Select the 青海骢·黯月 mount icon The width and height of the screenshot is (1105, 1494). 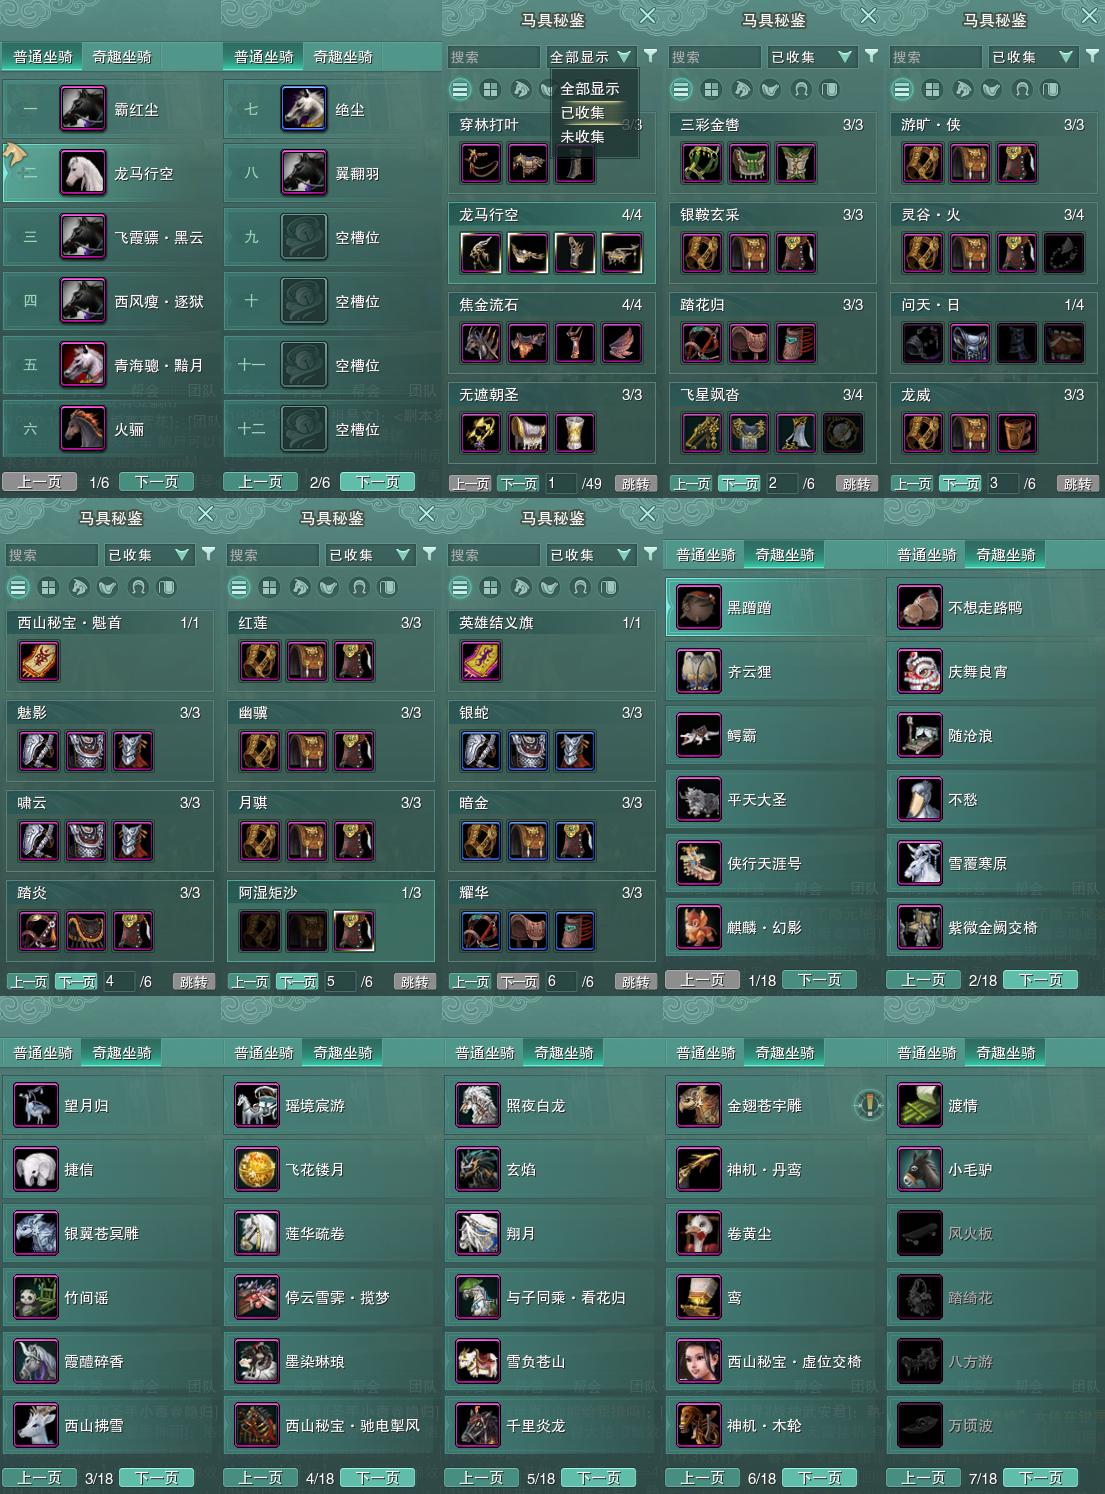coord(83,365)
